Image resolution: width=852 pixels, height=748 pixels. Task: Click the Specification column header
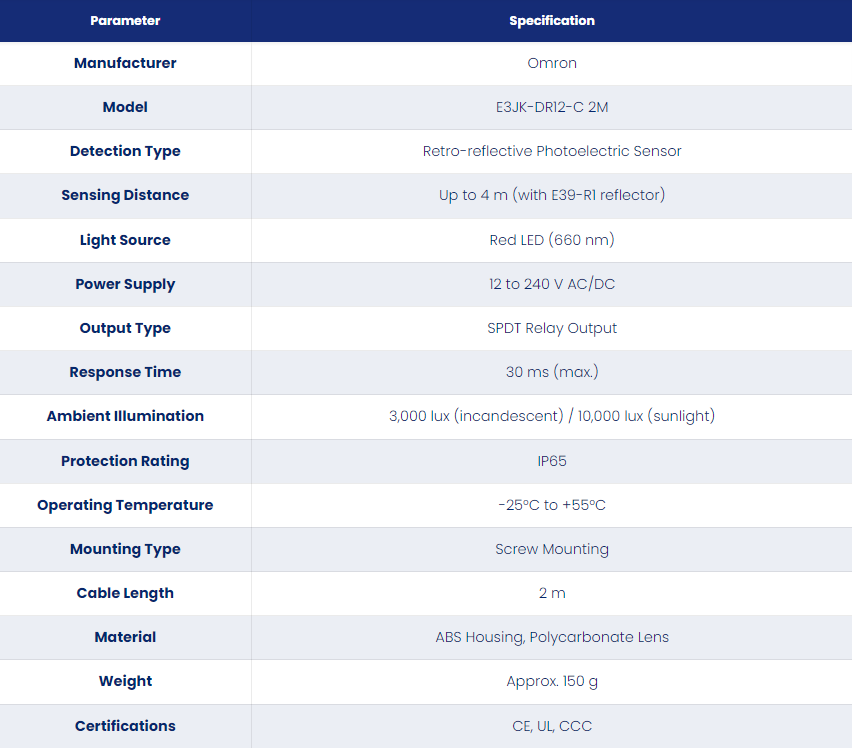(x=552, y=21)
